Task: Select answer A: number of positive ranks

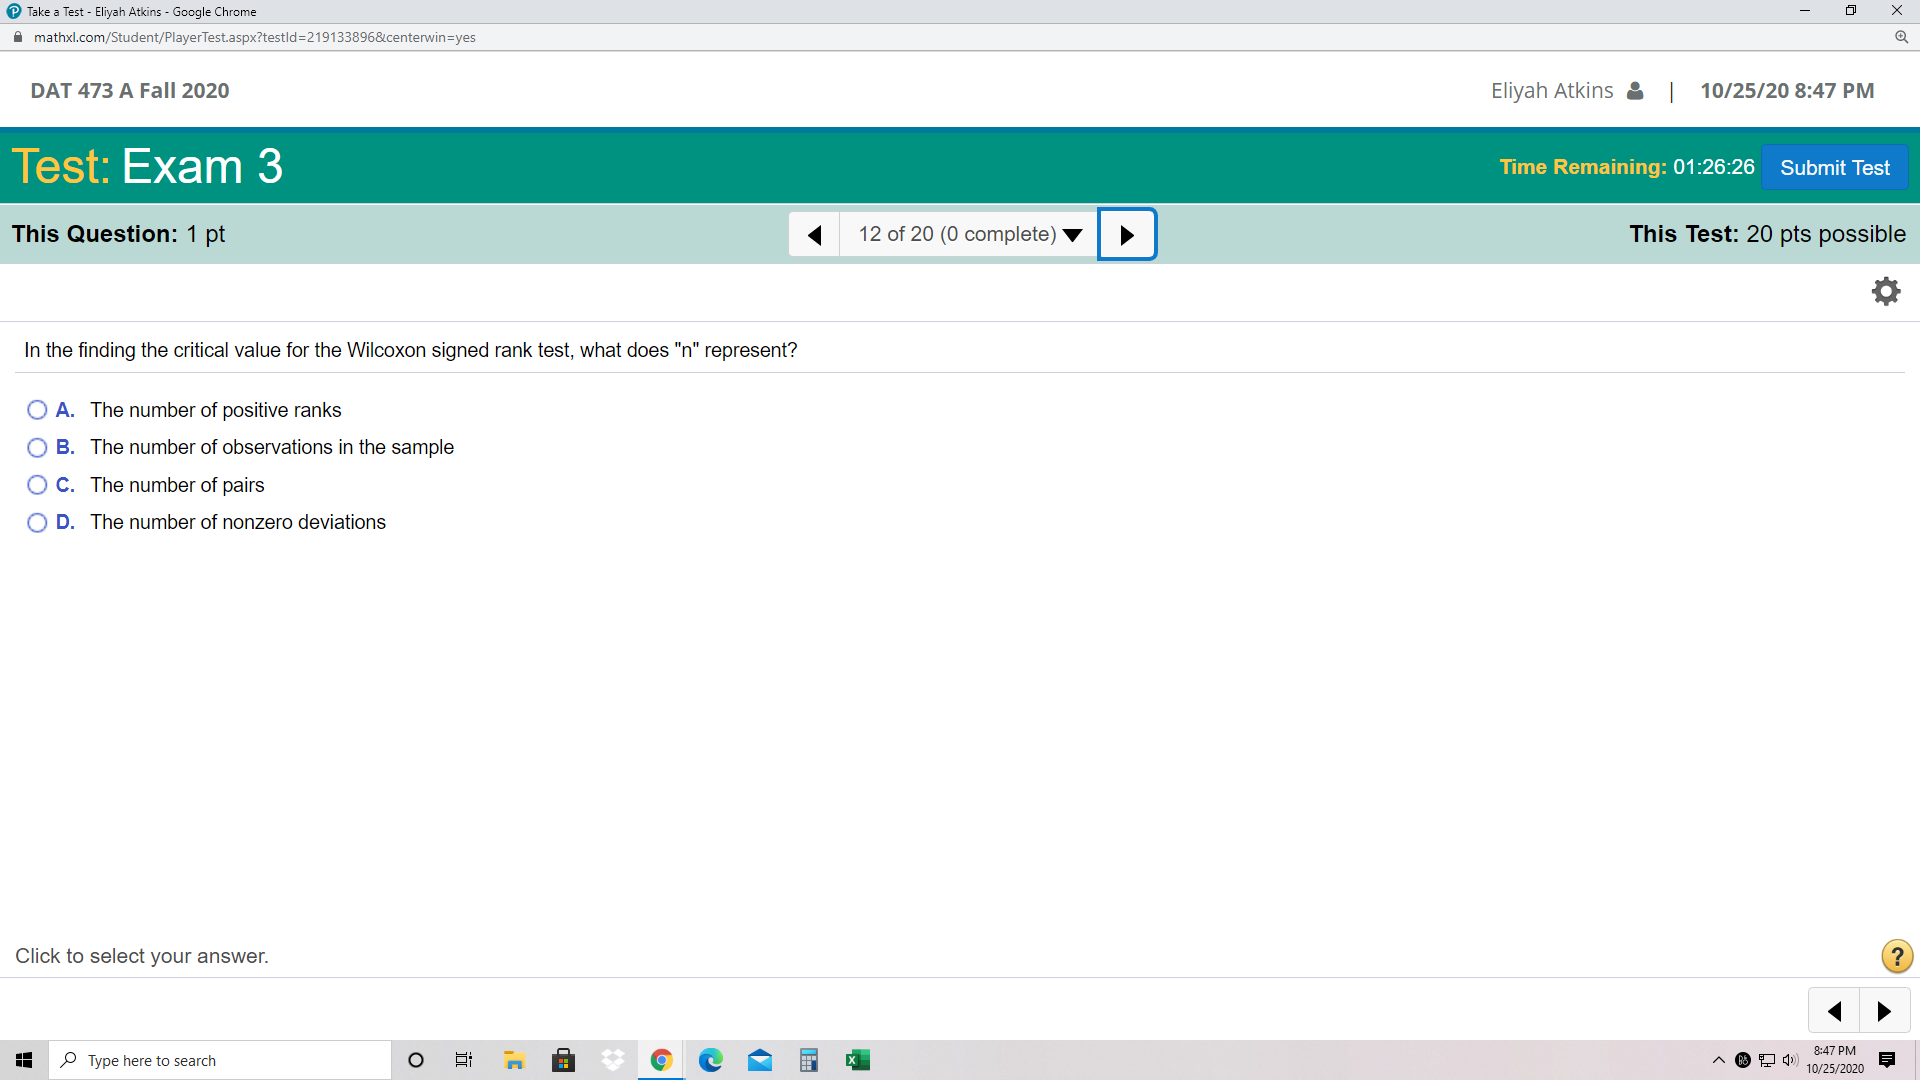Action: coord(37,410)
